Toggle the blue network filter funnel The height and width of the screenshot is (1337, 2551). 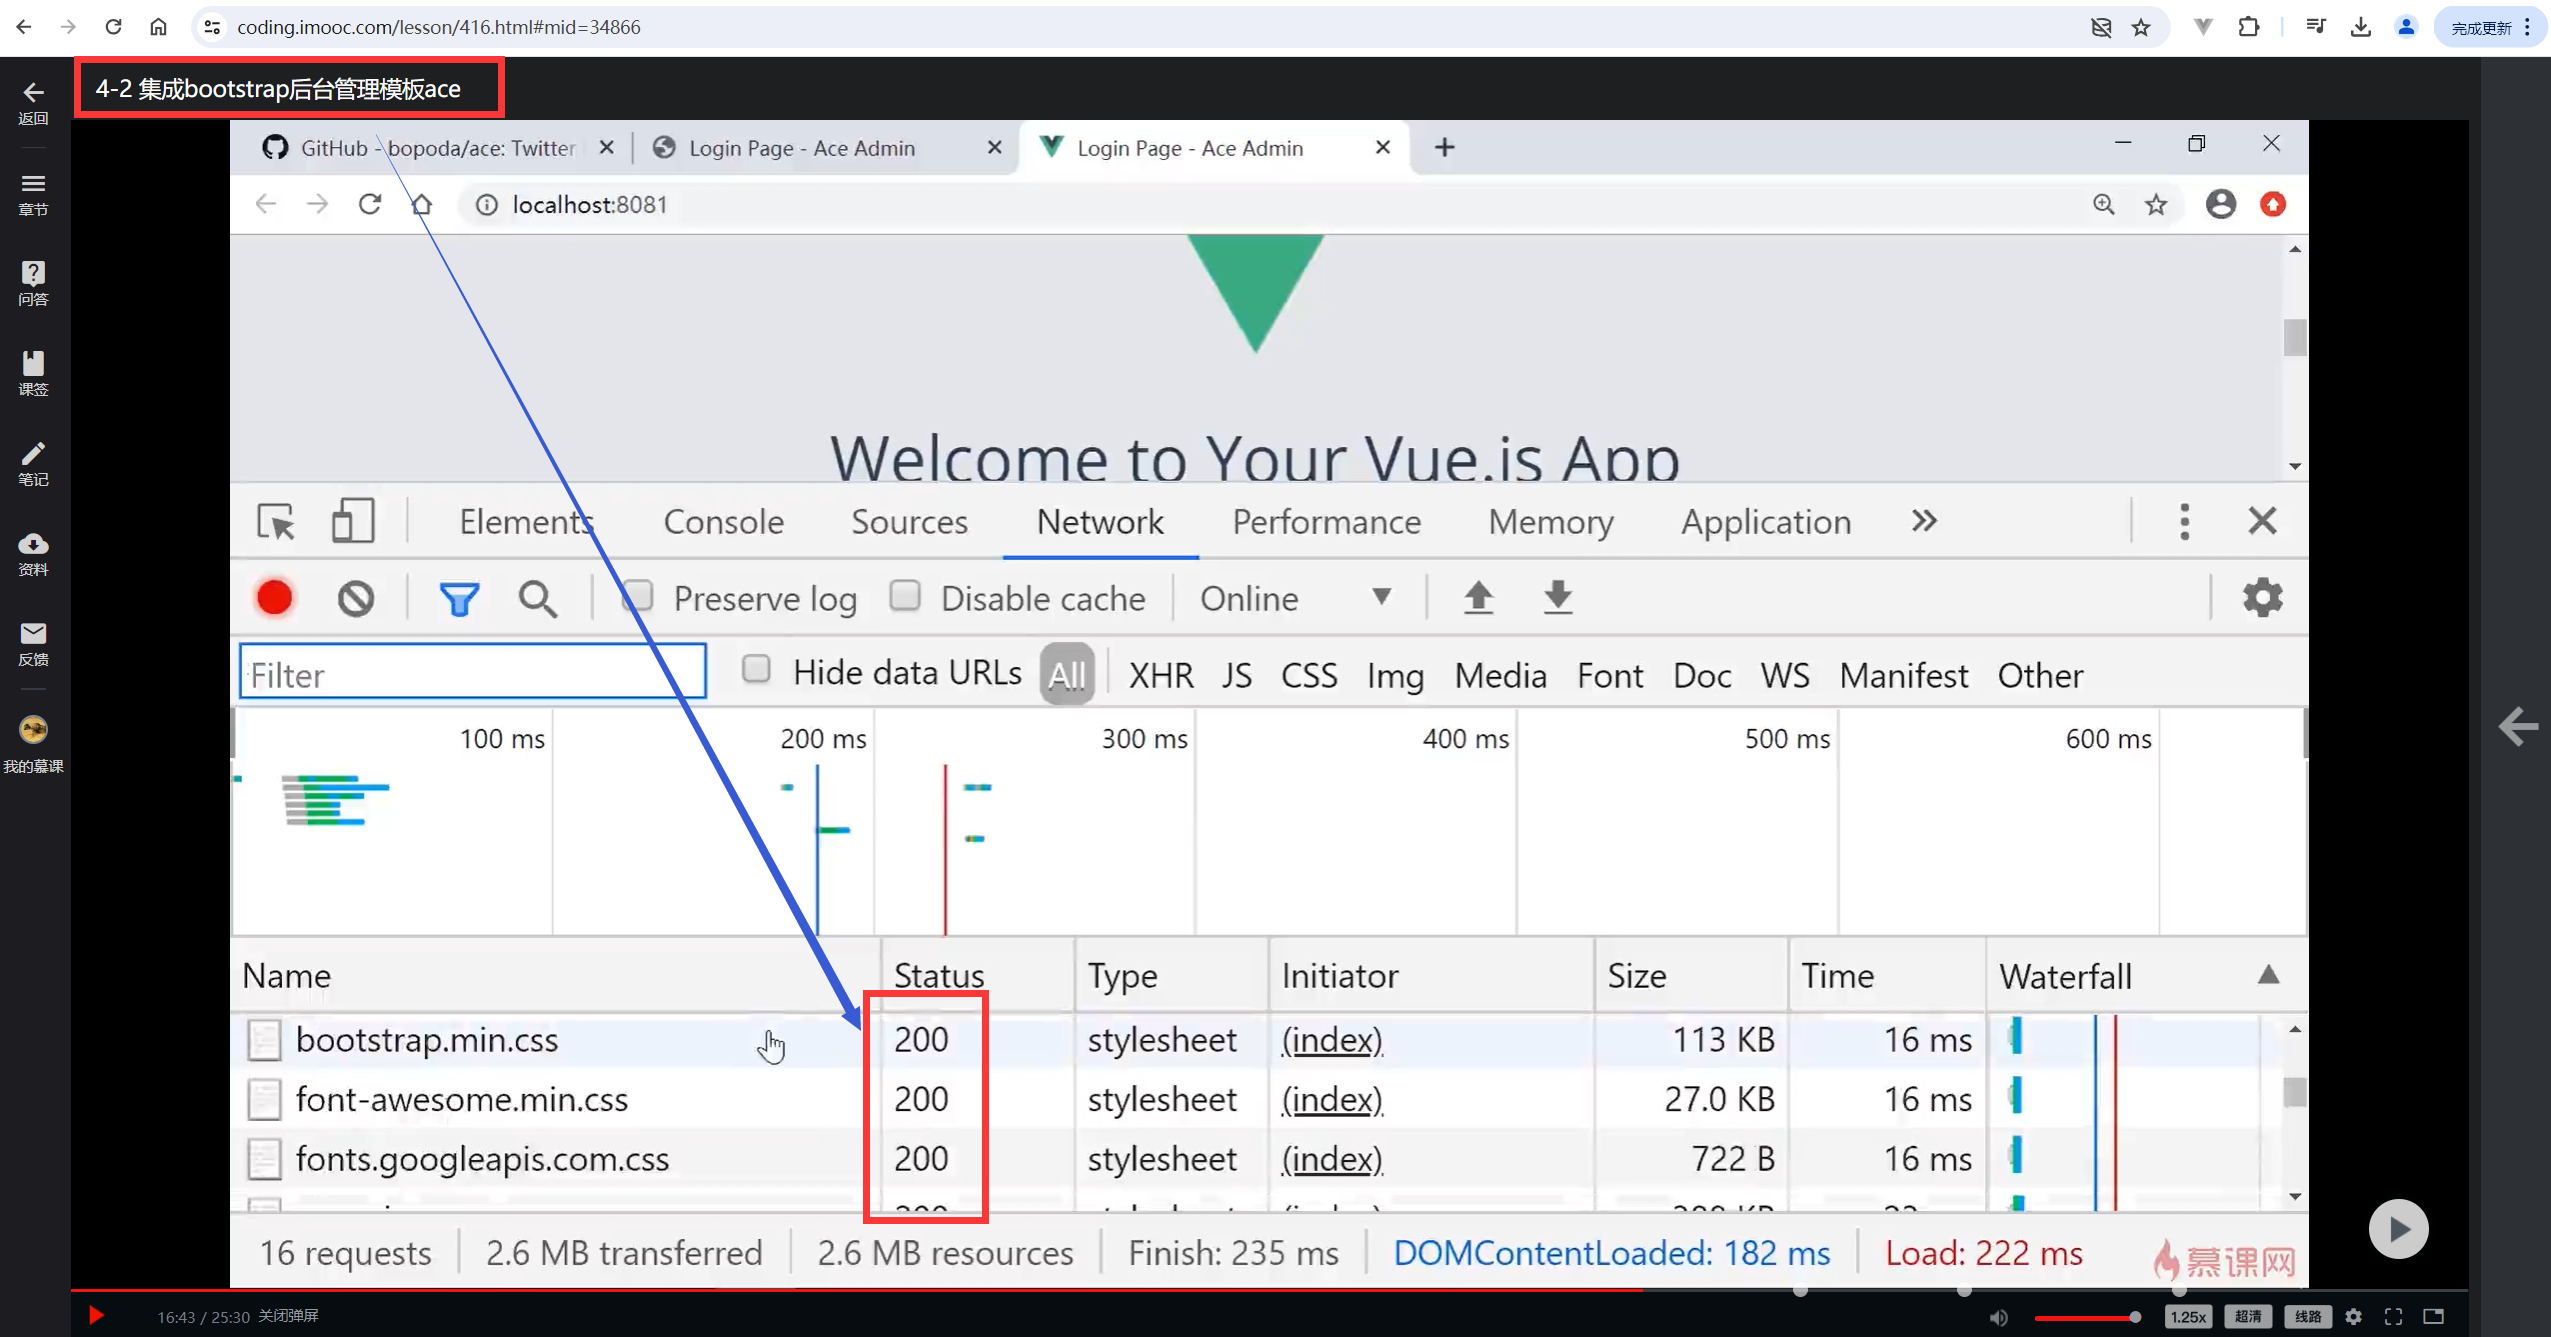[x=459, y=598]
